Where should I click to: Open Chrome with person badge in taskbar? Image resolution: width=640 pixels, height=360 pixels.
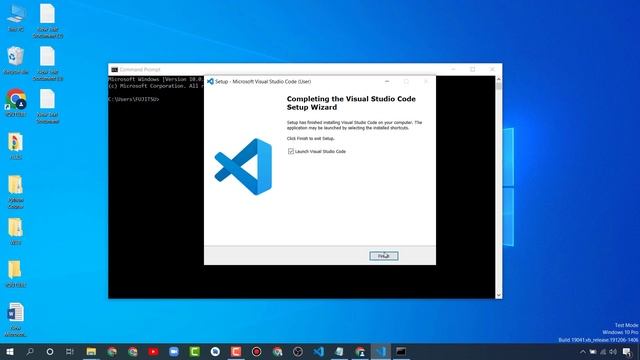point(360,351)
